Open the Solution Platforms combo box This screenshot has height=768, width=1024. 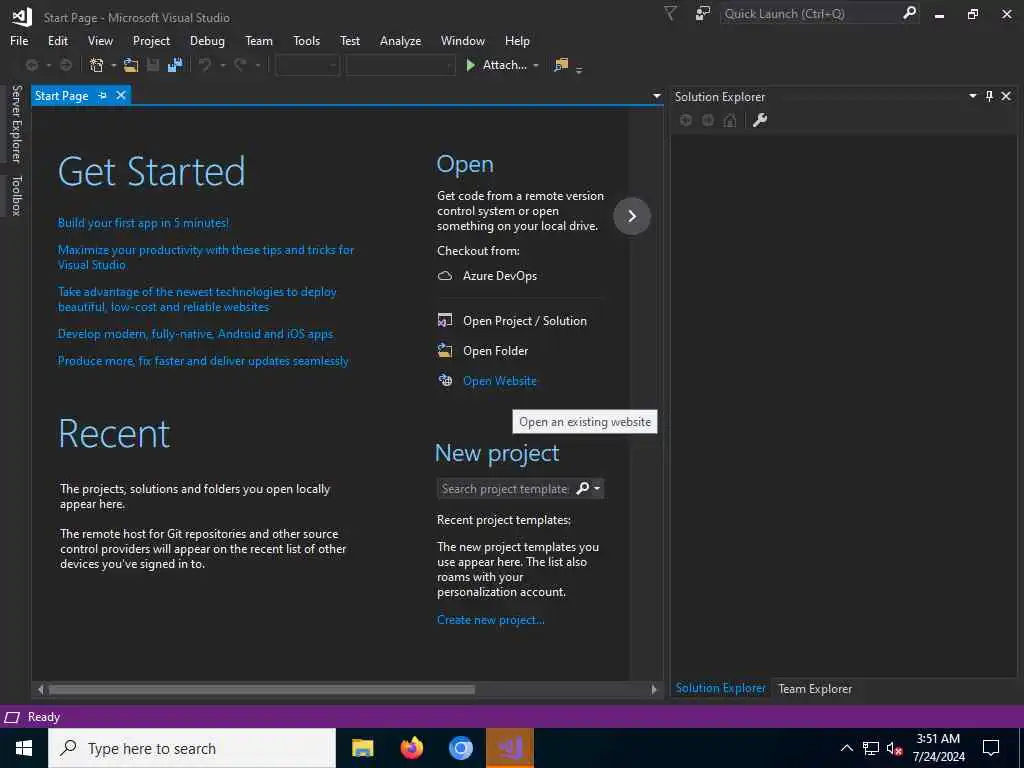[x=400, y=65]
